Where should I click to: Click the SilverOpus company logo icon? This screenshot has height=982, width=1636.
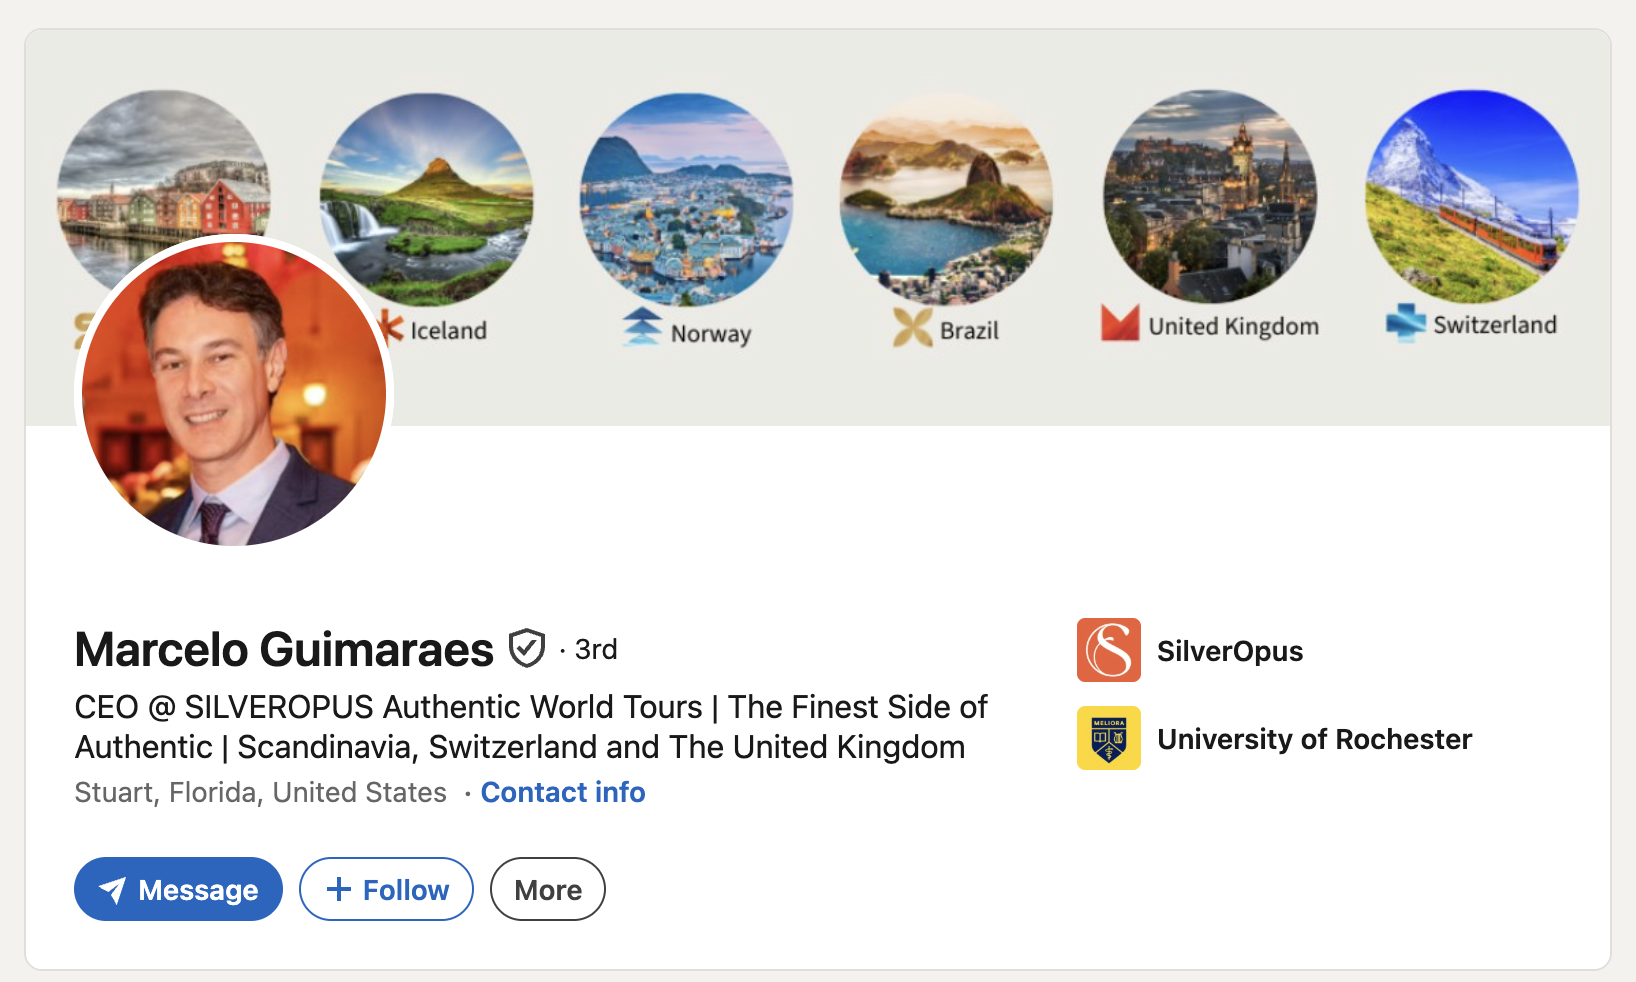pyautogui.click(x=1108, y=650)
